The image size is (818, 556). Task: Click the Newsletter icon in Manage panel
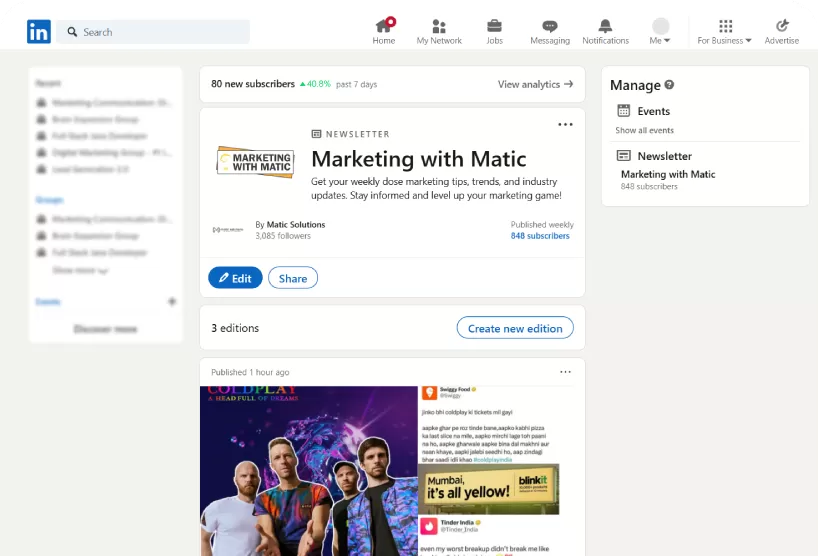click(623, 155)
